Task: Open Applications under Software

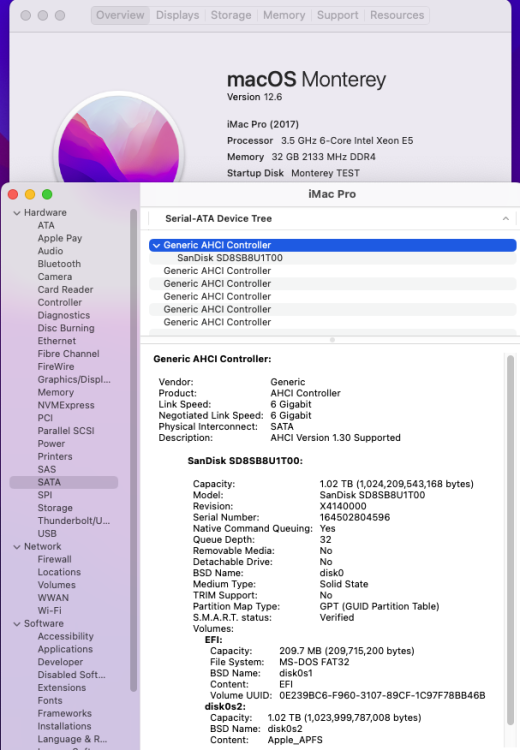Action: coord(65,650)
